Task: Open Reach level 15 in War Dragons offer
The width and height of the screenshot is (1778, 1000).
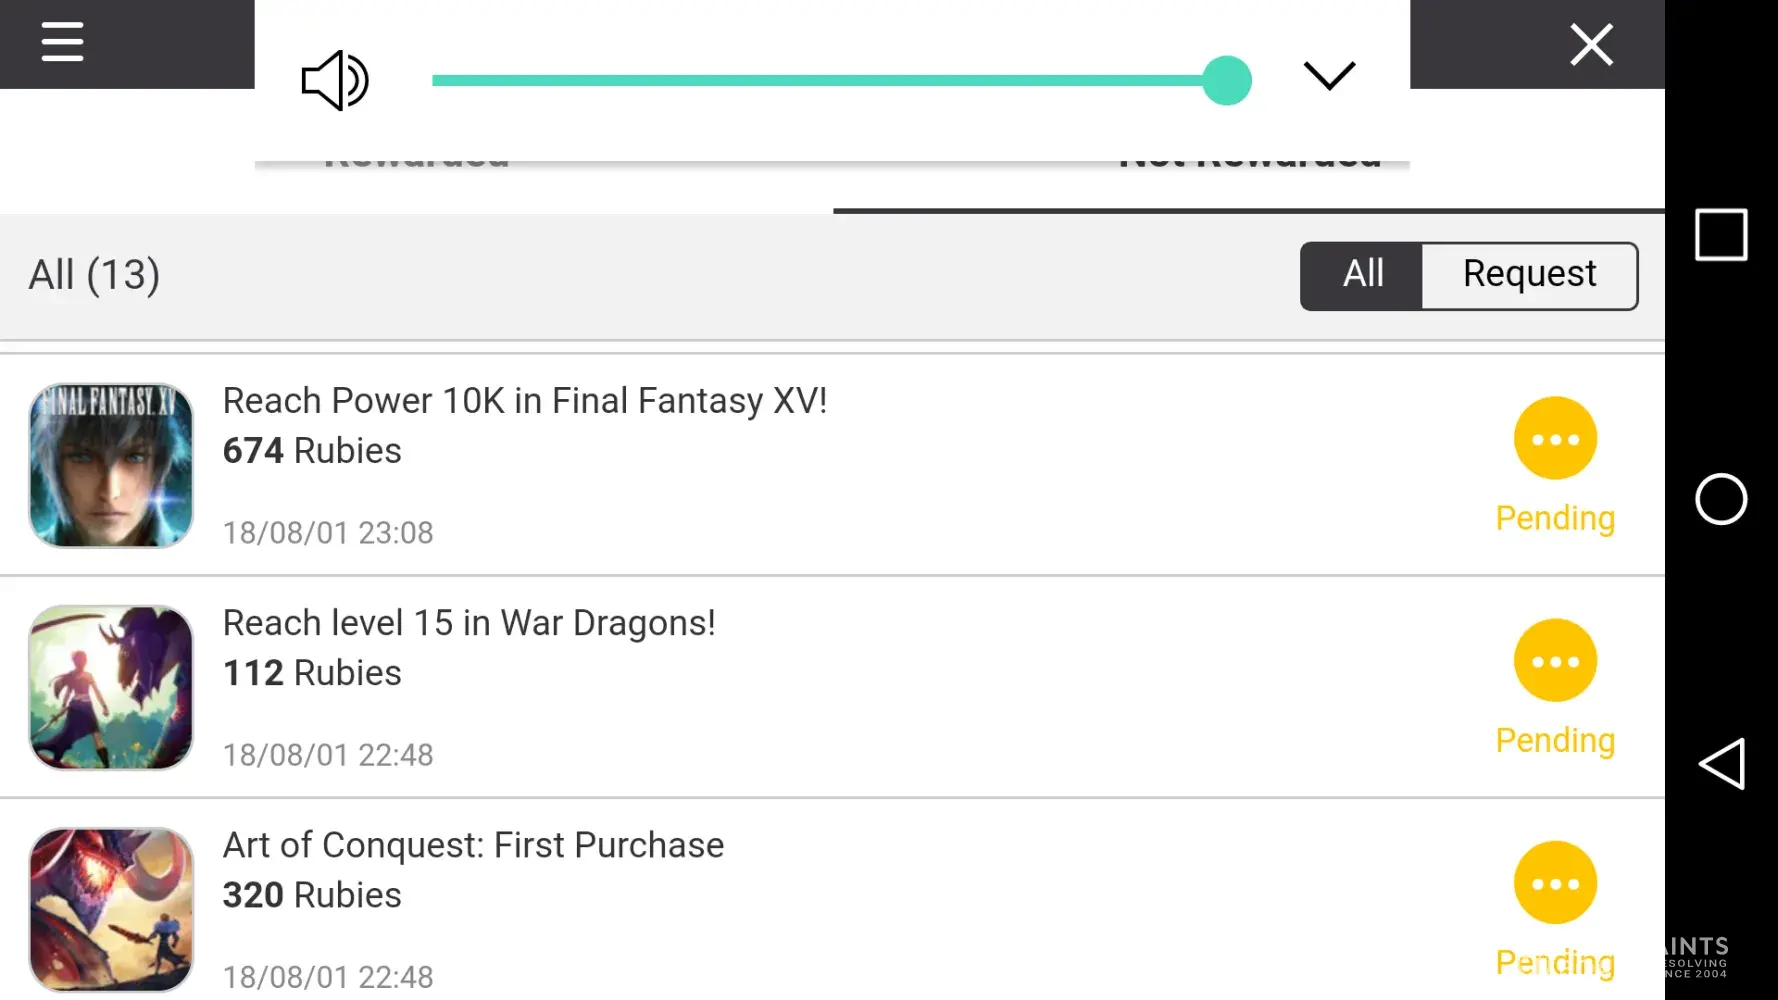Action: coord(469,624)
